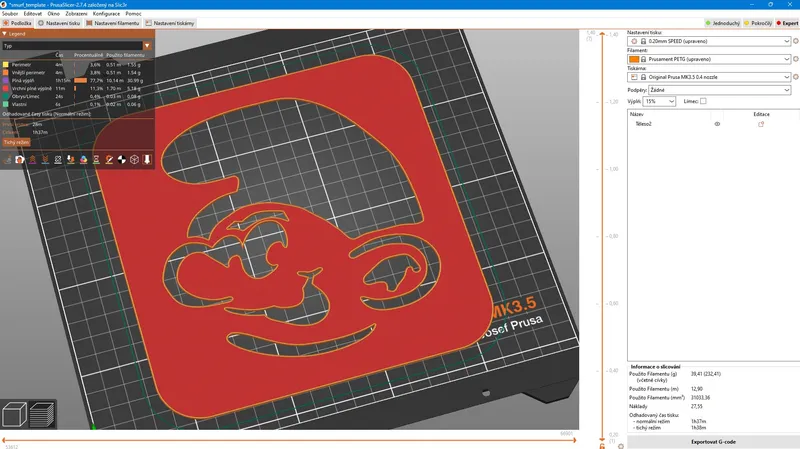Click printer icon in Original Prusa MK3.5 preset
The image size is (800, 449).
pos(634,77)
